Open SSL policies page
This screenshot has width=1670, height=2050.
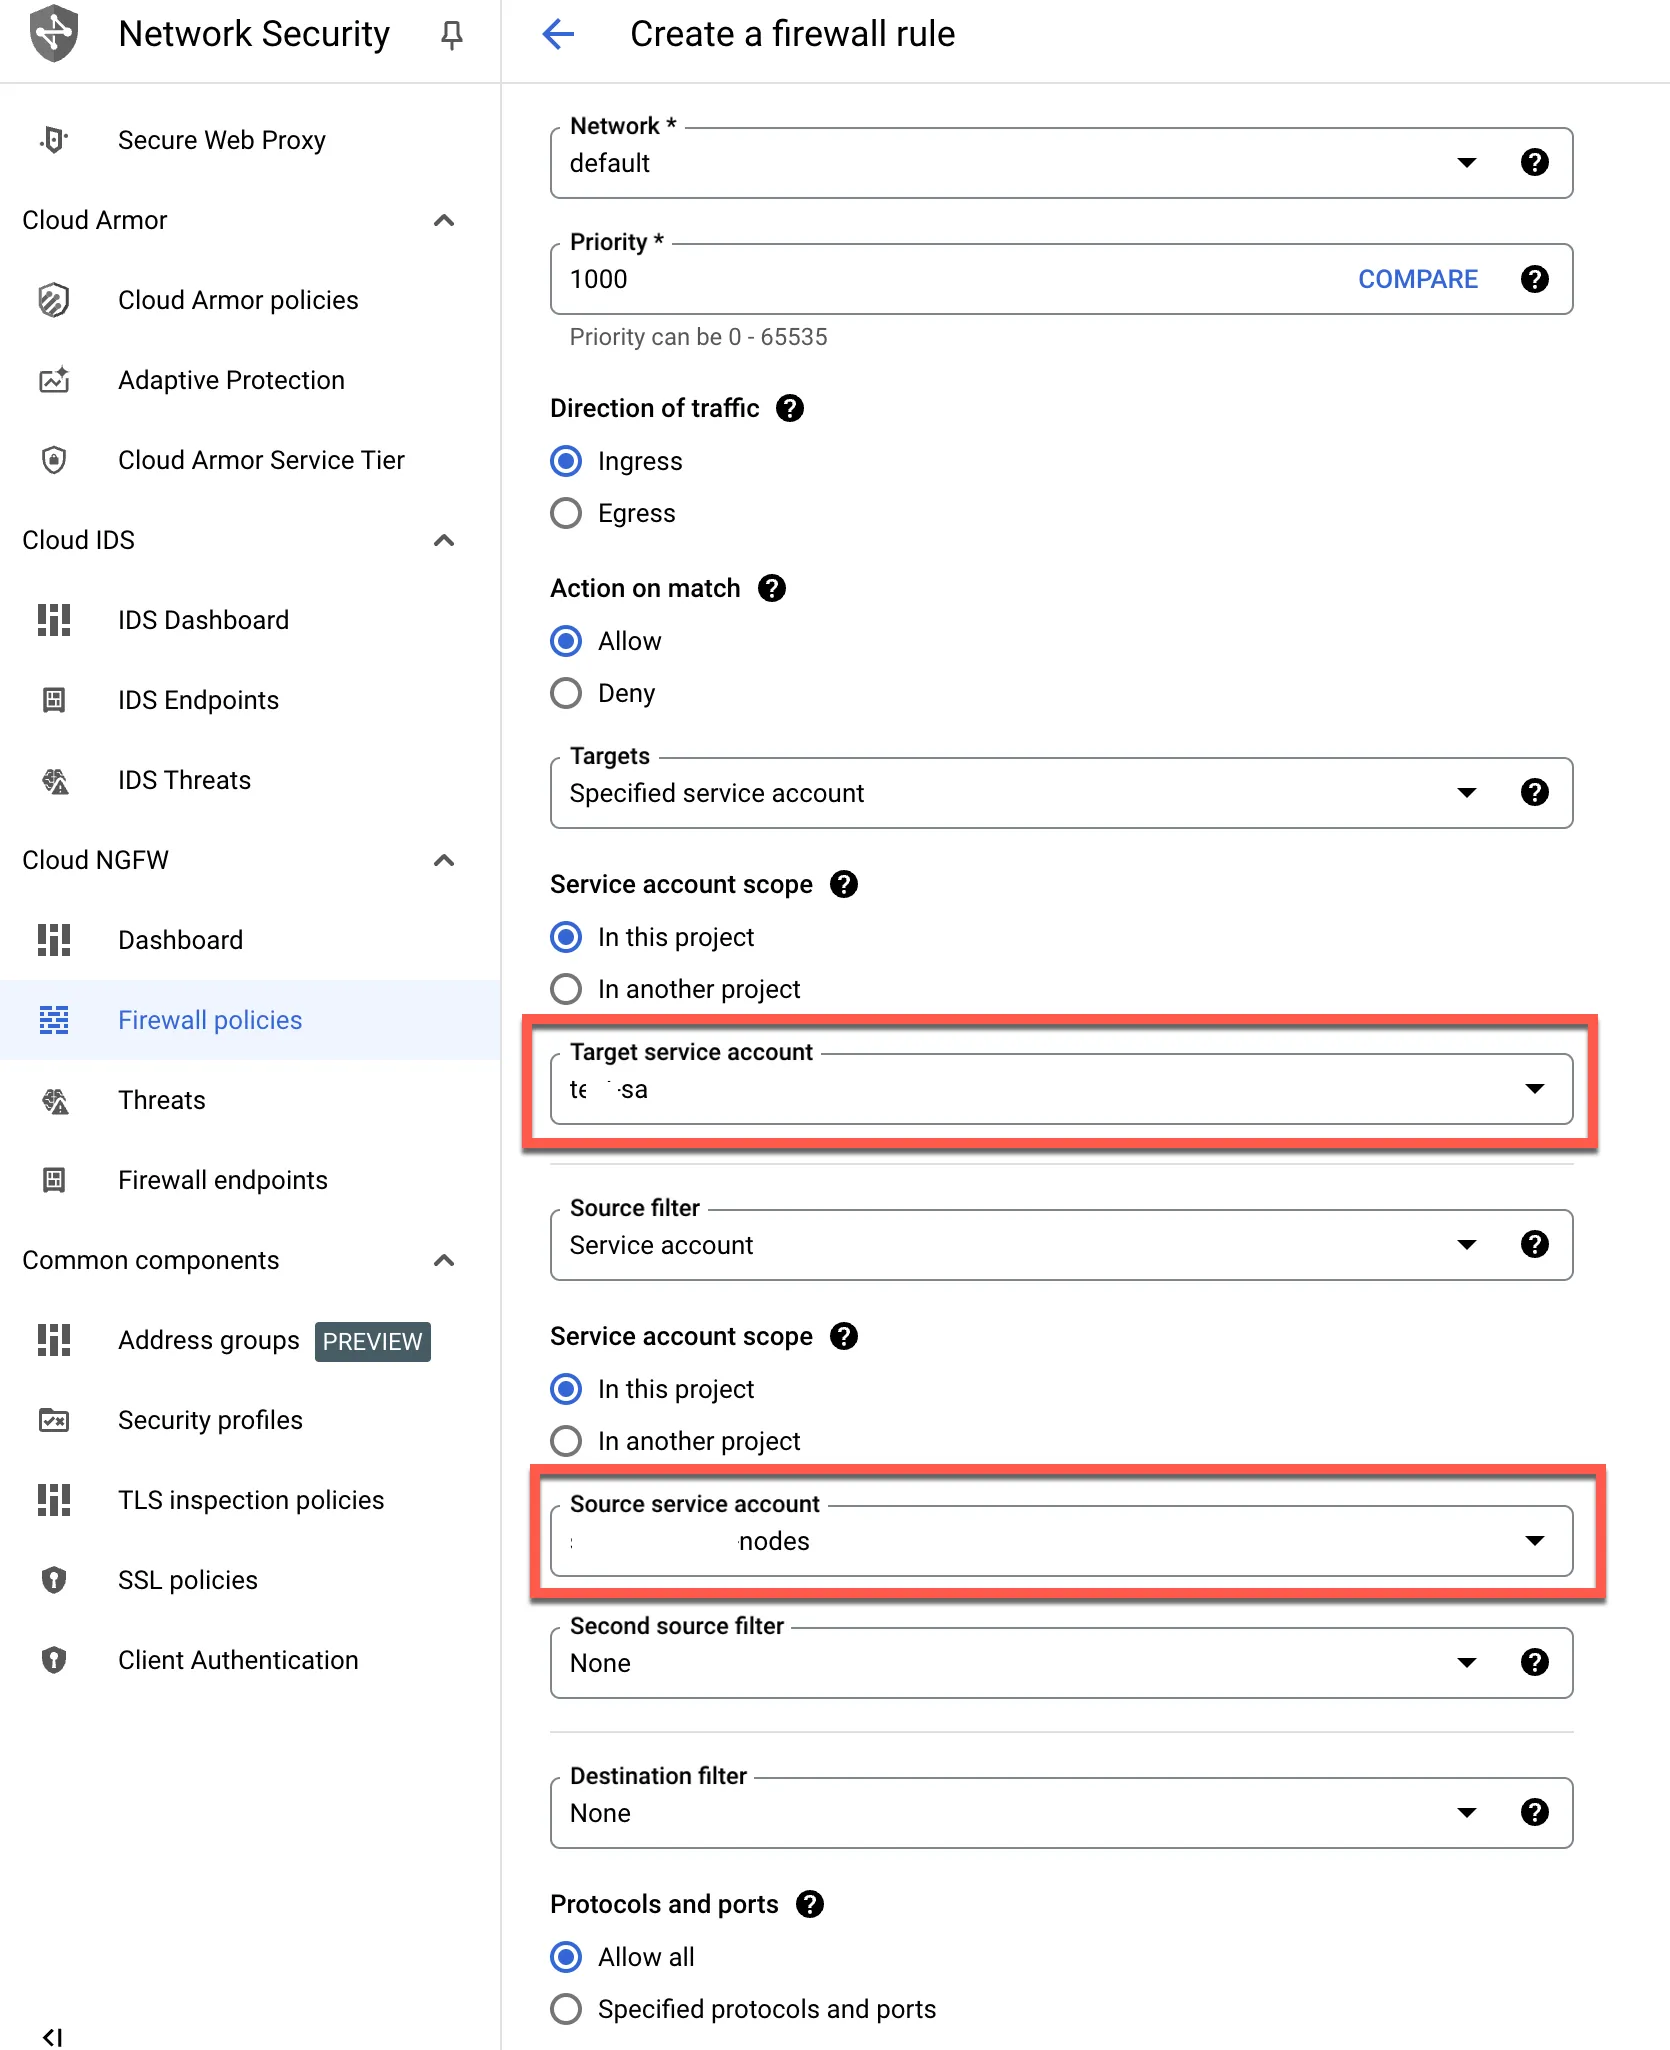pyautogui.click(x=188, y=1580)
